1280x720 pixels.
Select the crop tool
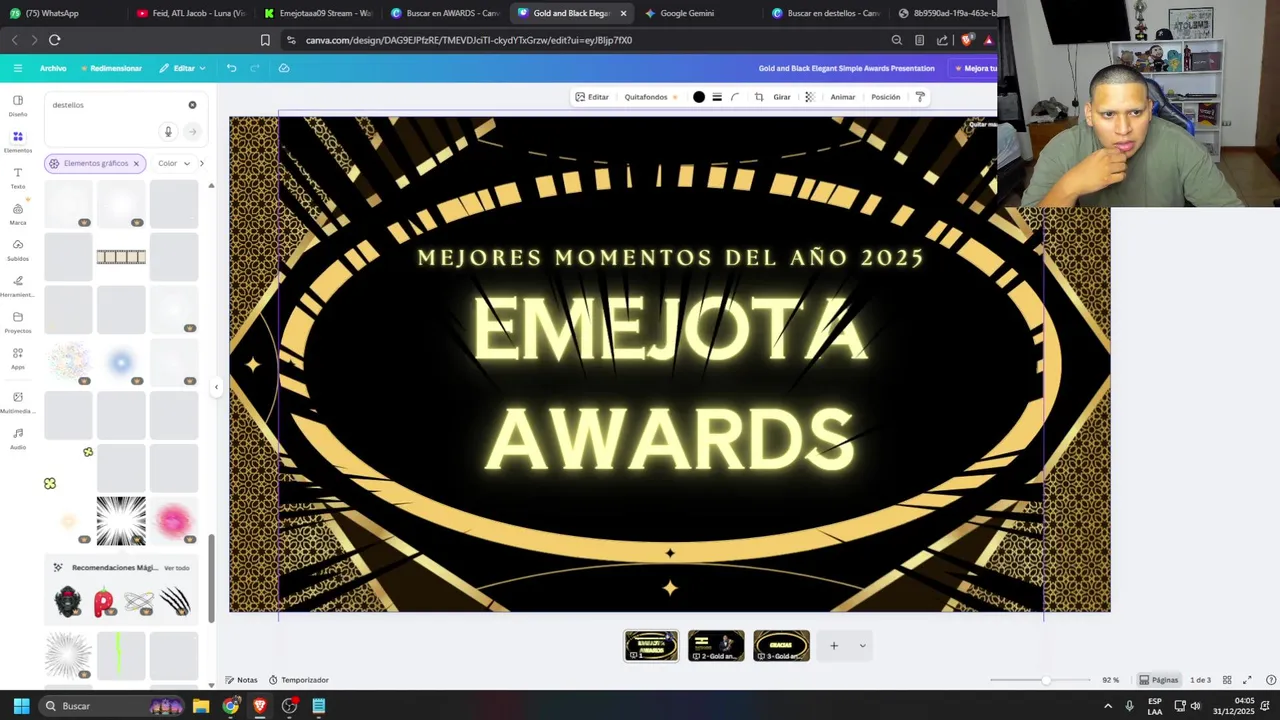coord(759,97)
